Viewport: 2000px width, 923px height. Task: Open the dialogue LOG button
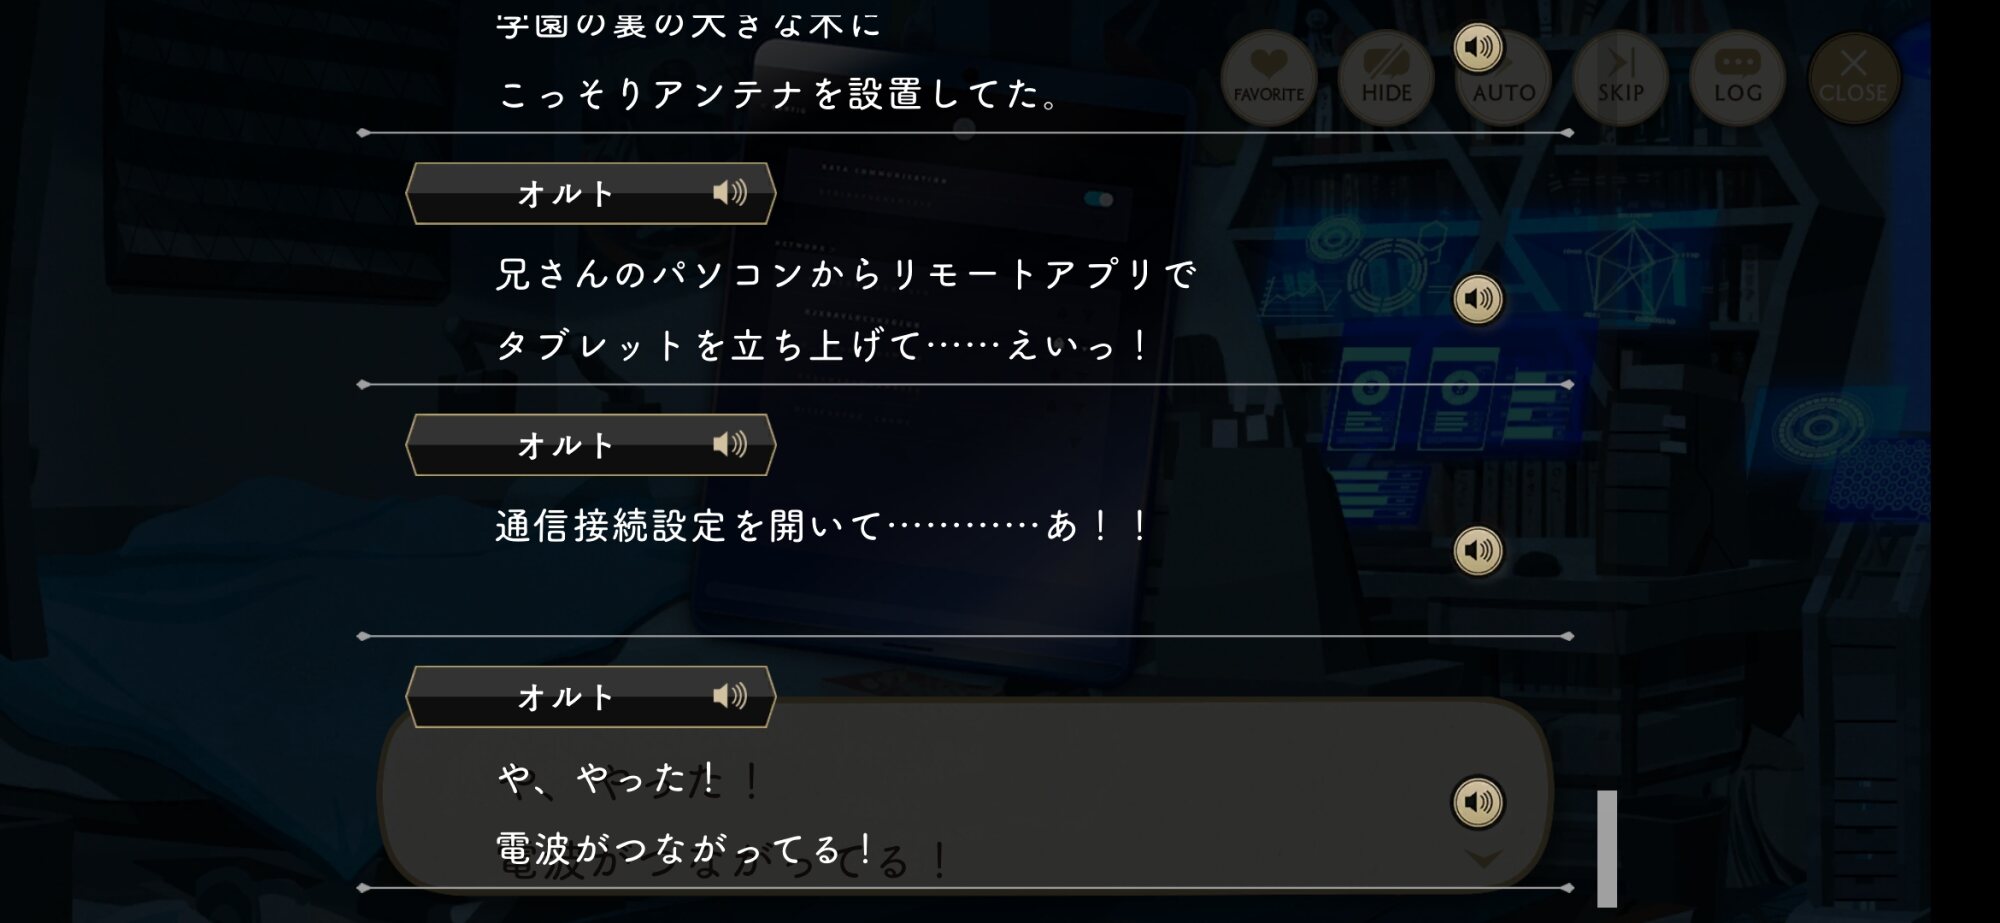[x=1737, y=78]
